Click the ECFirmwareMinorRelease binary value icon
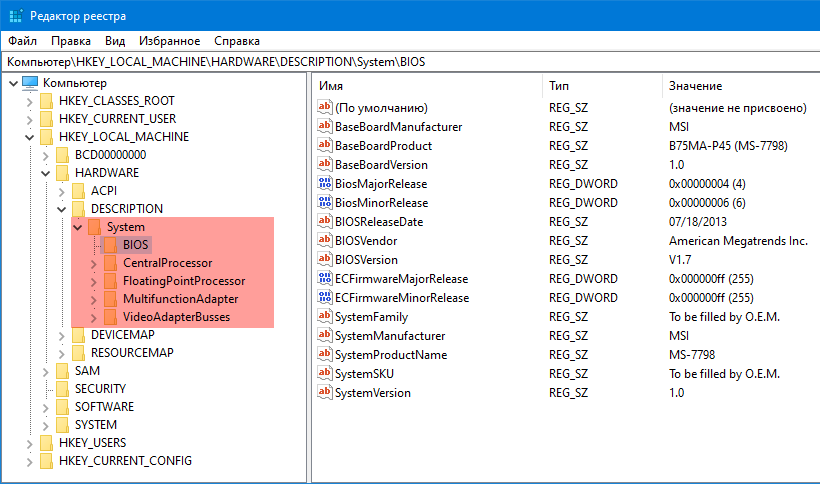 pos(324,298)
